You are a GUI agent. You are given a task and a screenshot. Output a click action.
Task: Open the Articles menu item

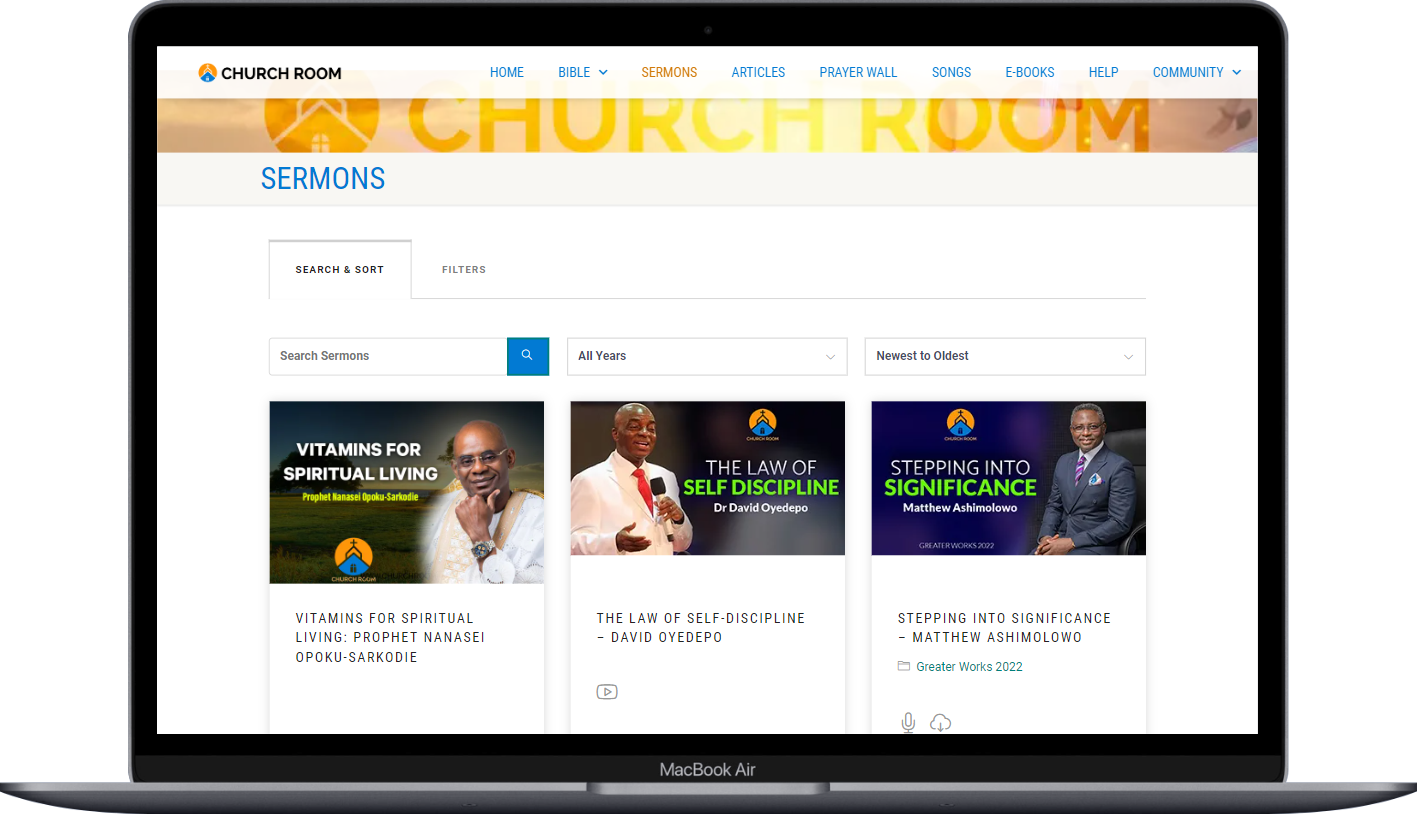(758, 72)
